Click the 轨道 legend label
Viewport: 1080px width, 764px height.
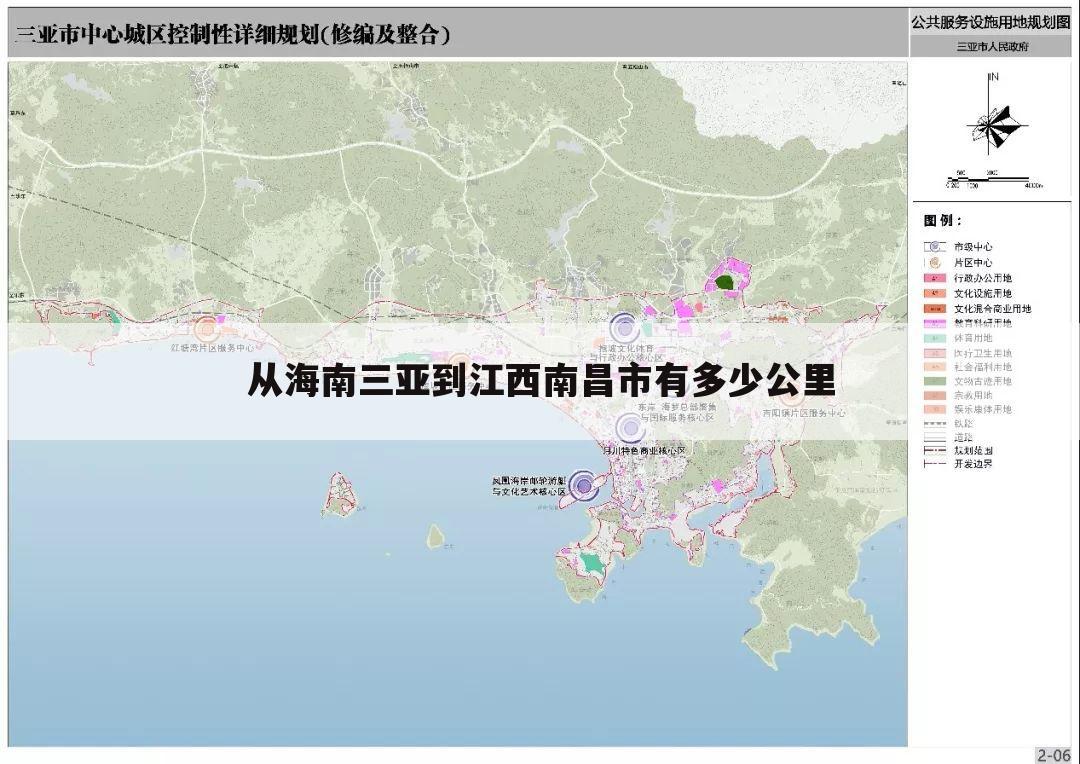[x=963, y=424]
